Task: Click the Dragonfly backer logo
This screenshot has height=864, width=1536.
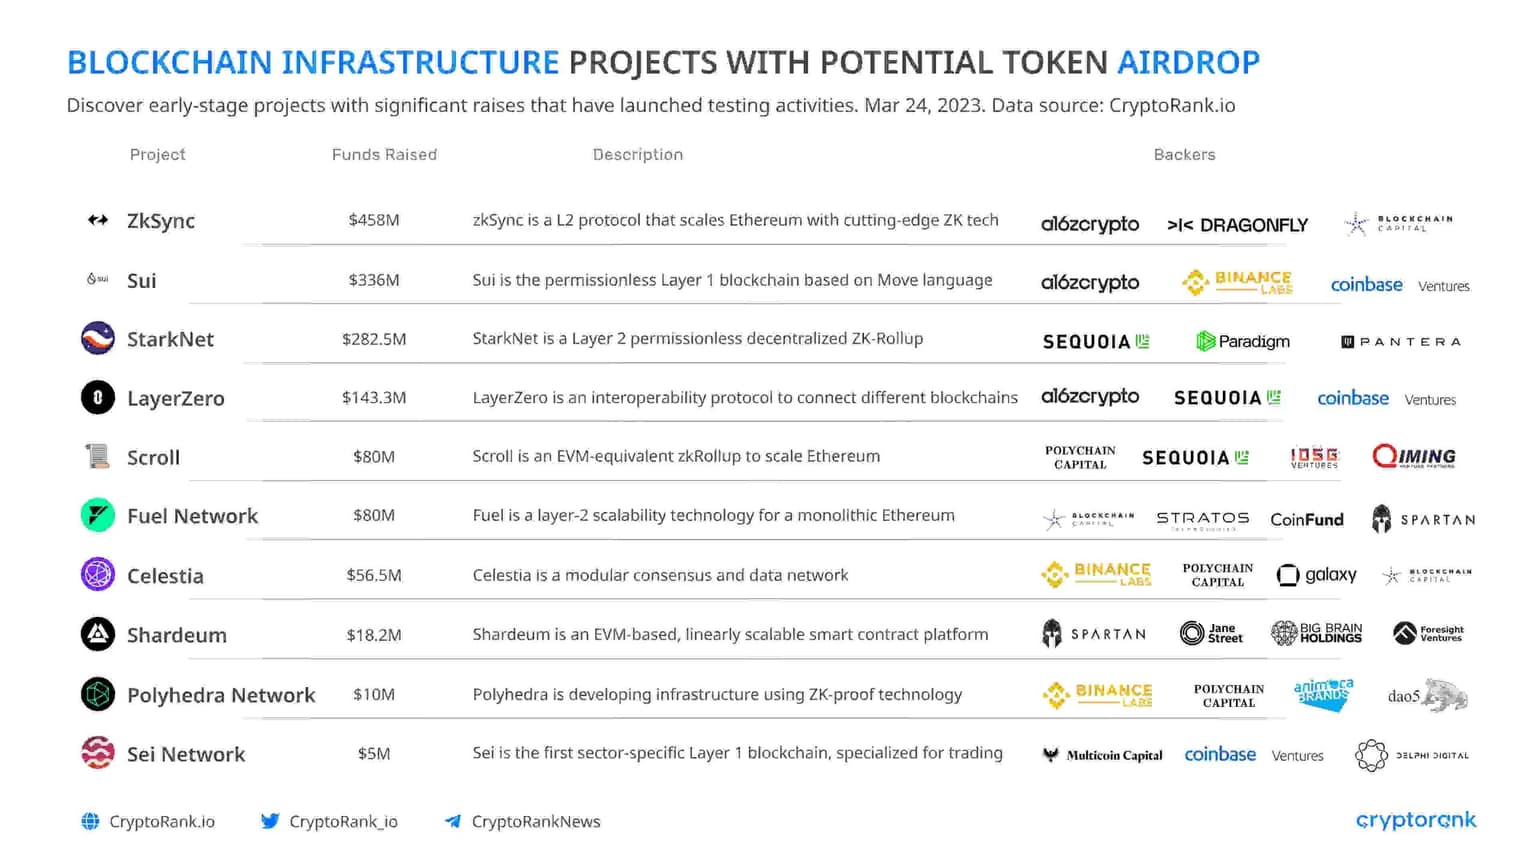Action: coord(1237,225)
